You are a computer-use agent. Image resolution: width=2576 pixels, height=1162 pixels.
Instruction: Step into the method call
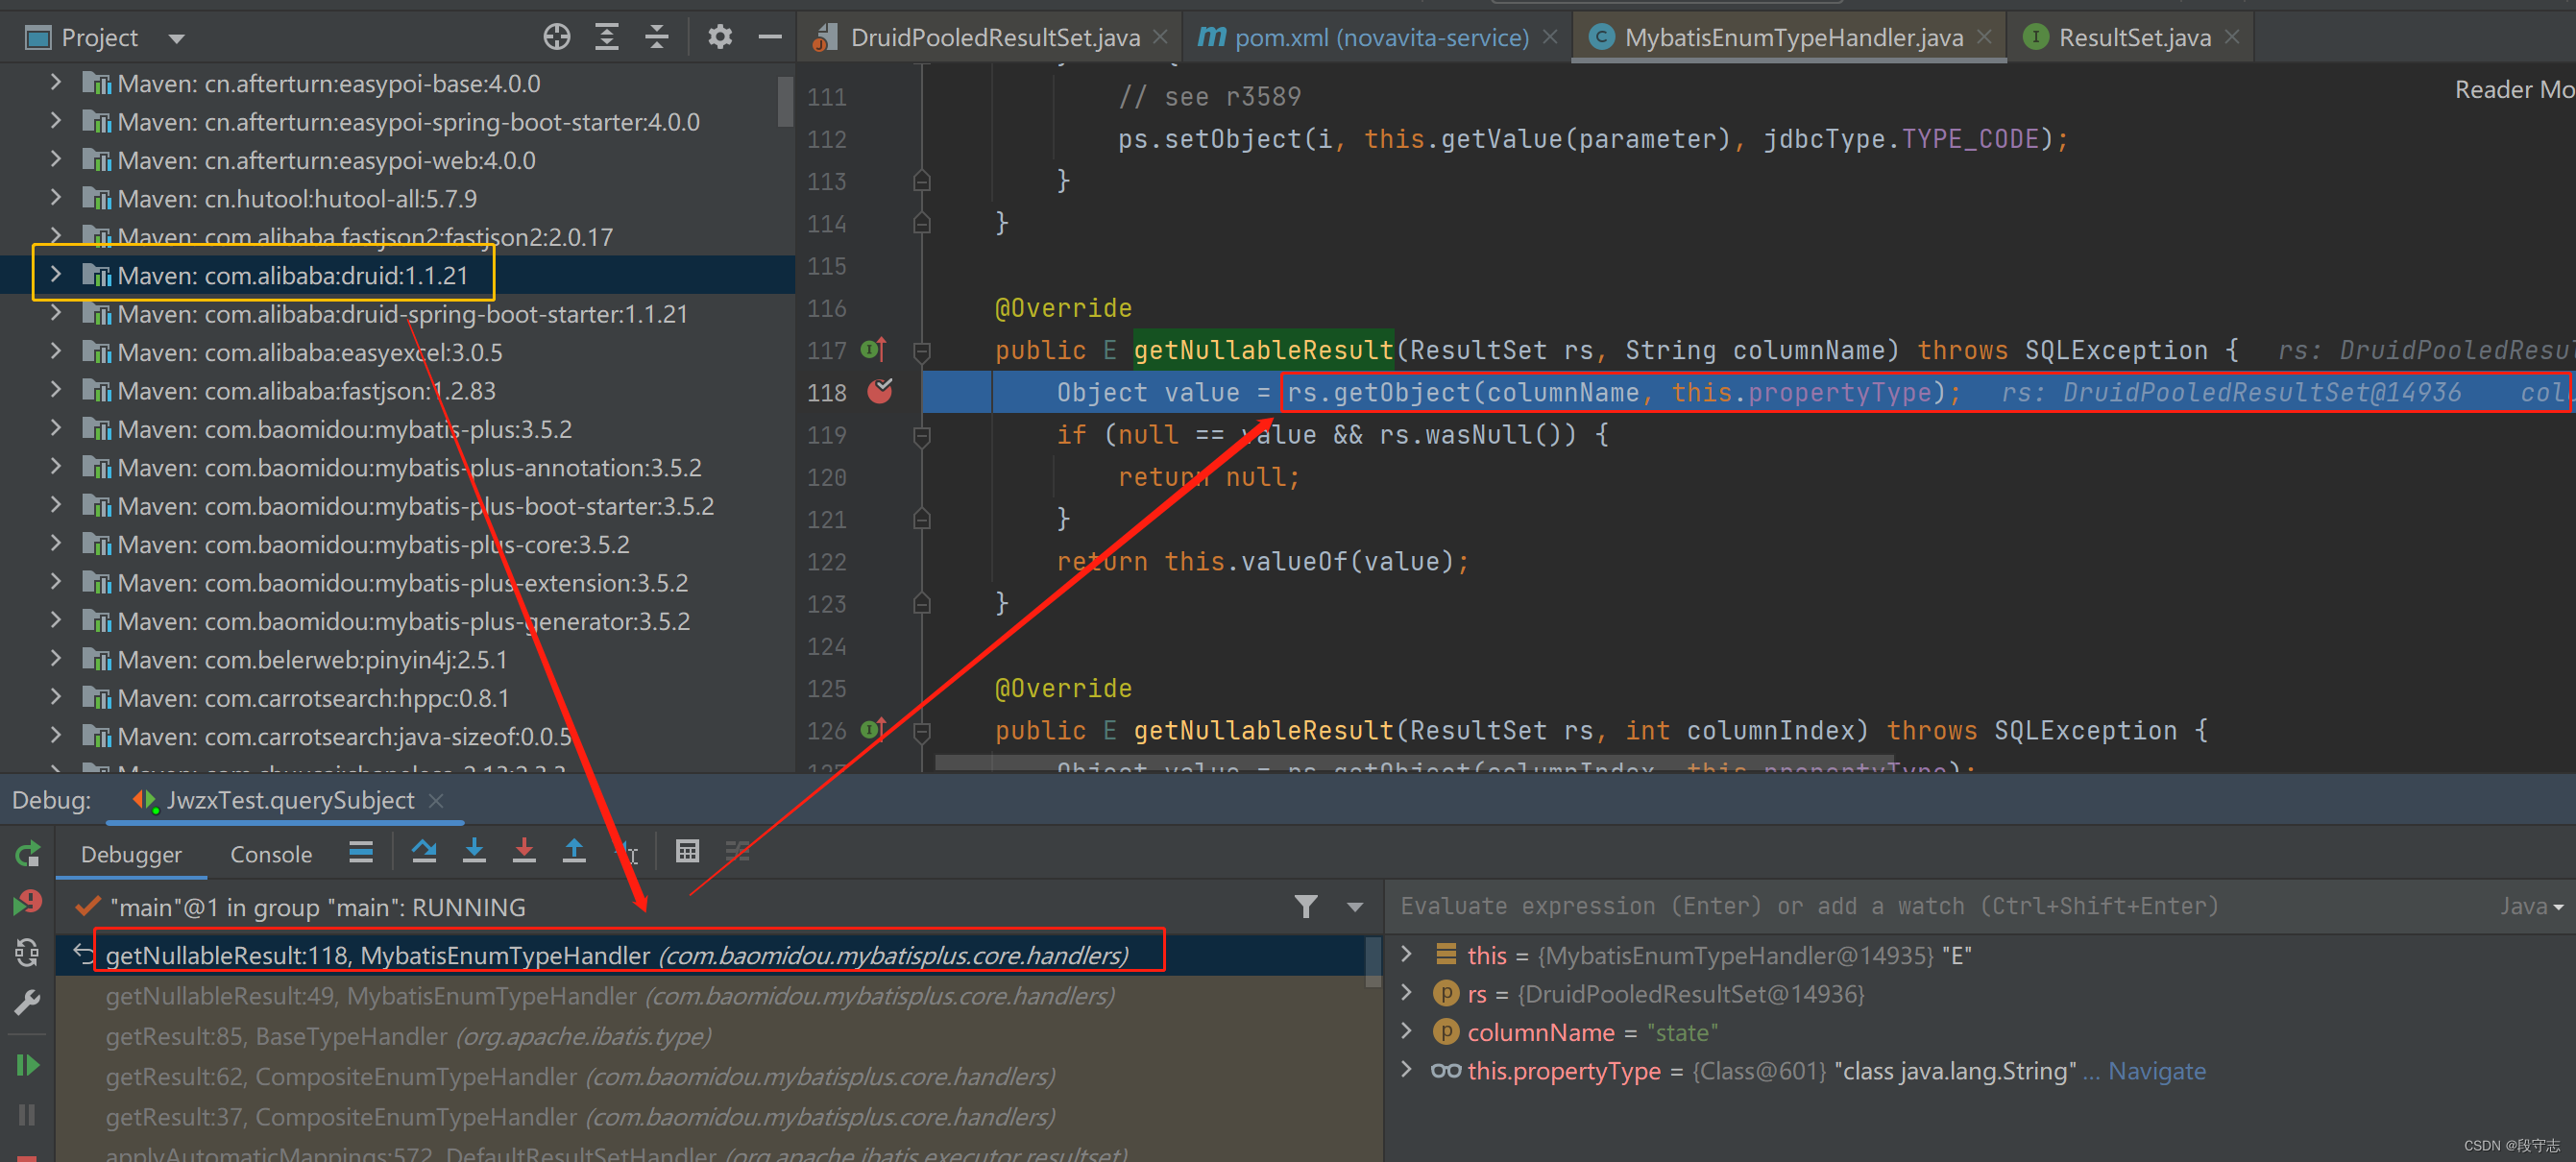[475, 851]
